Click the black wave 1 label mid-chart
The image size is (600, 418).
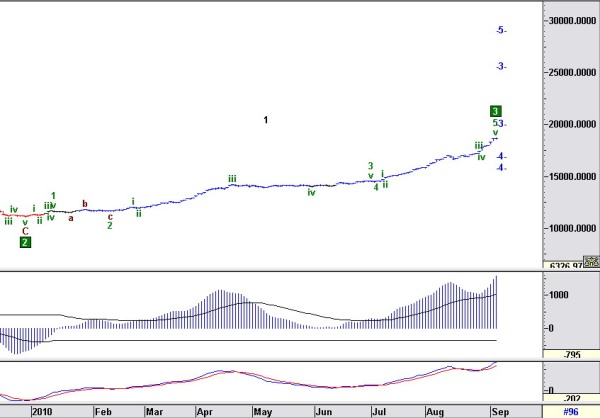pos(266,120)
